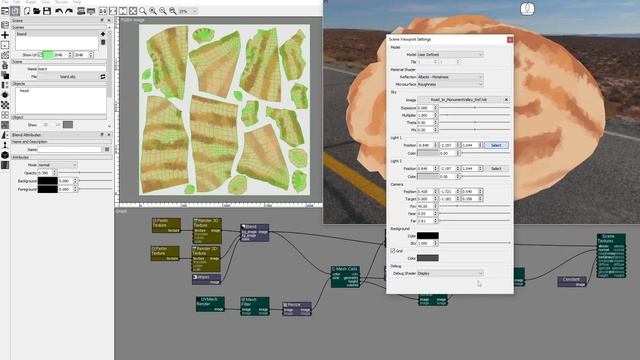This screenshot has height=360, width=640.
Task: Open the Debug Shader dropdown
Action: [450, 273]
